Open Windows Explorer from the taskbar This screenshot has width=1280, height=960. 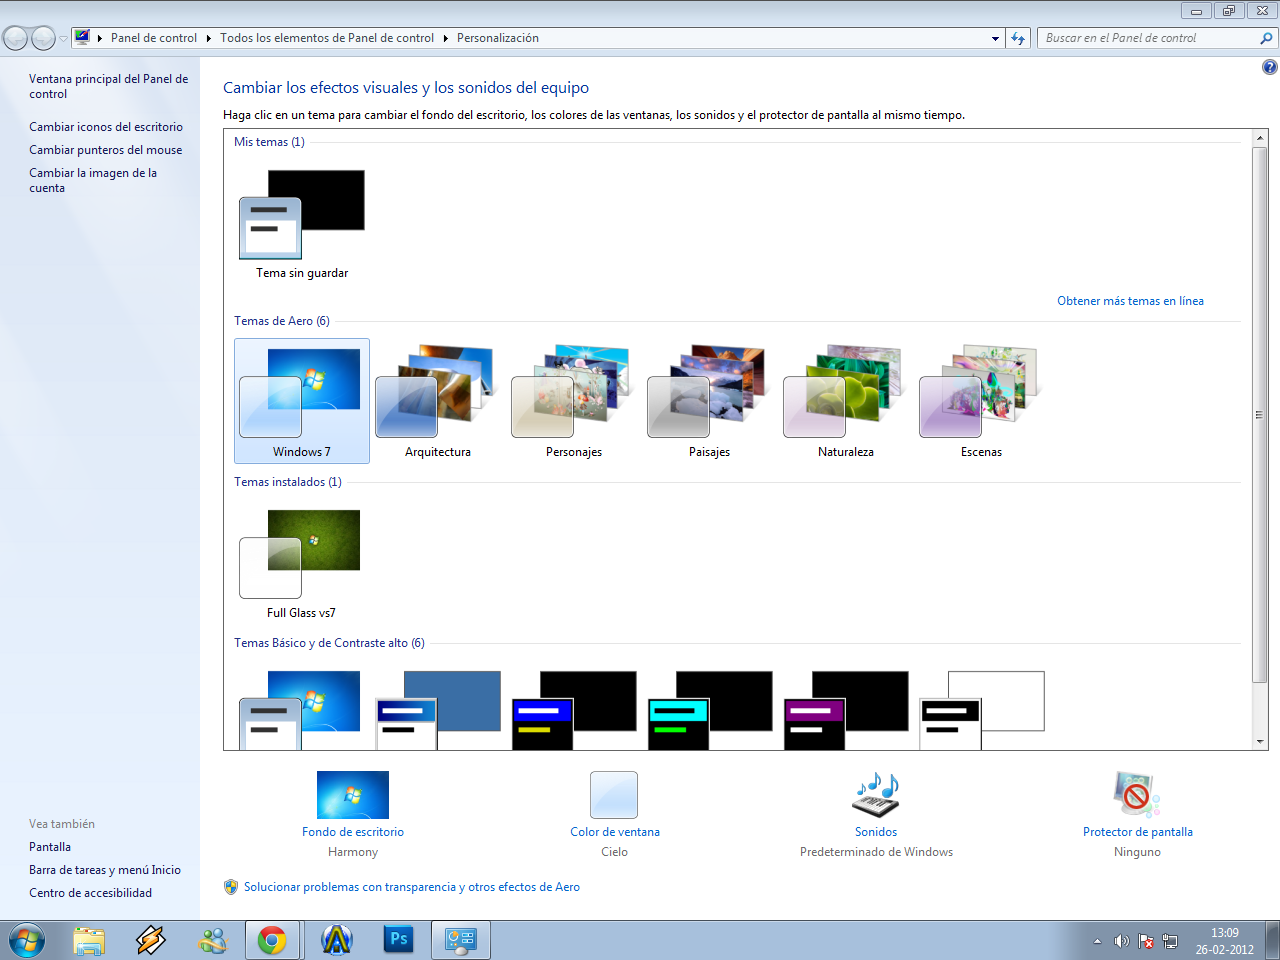click(89, 941)
